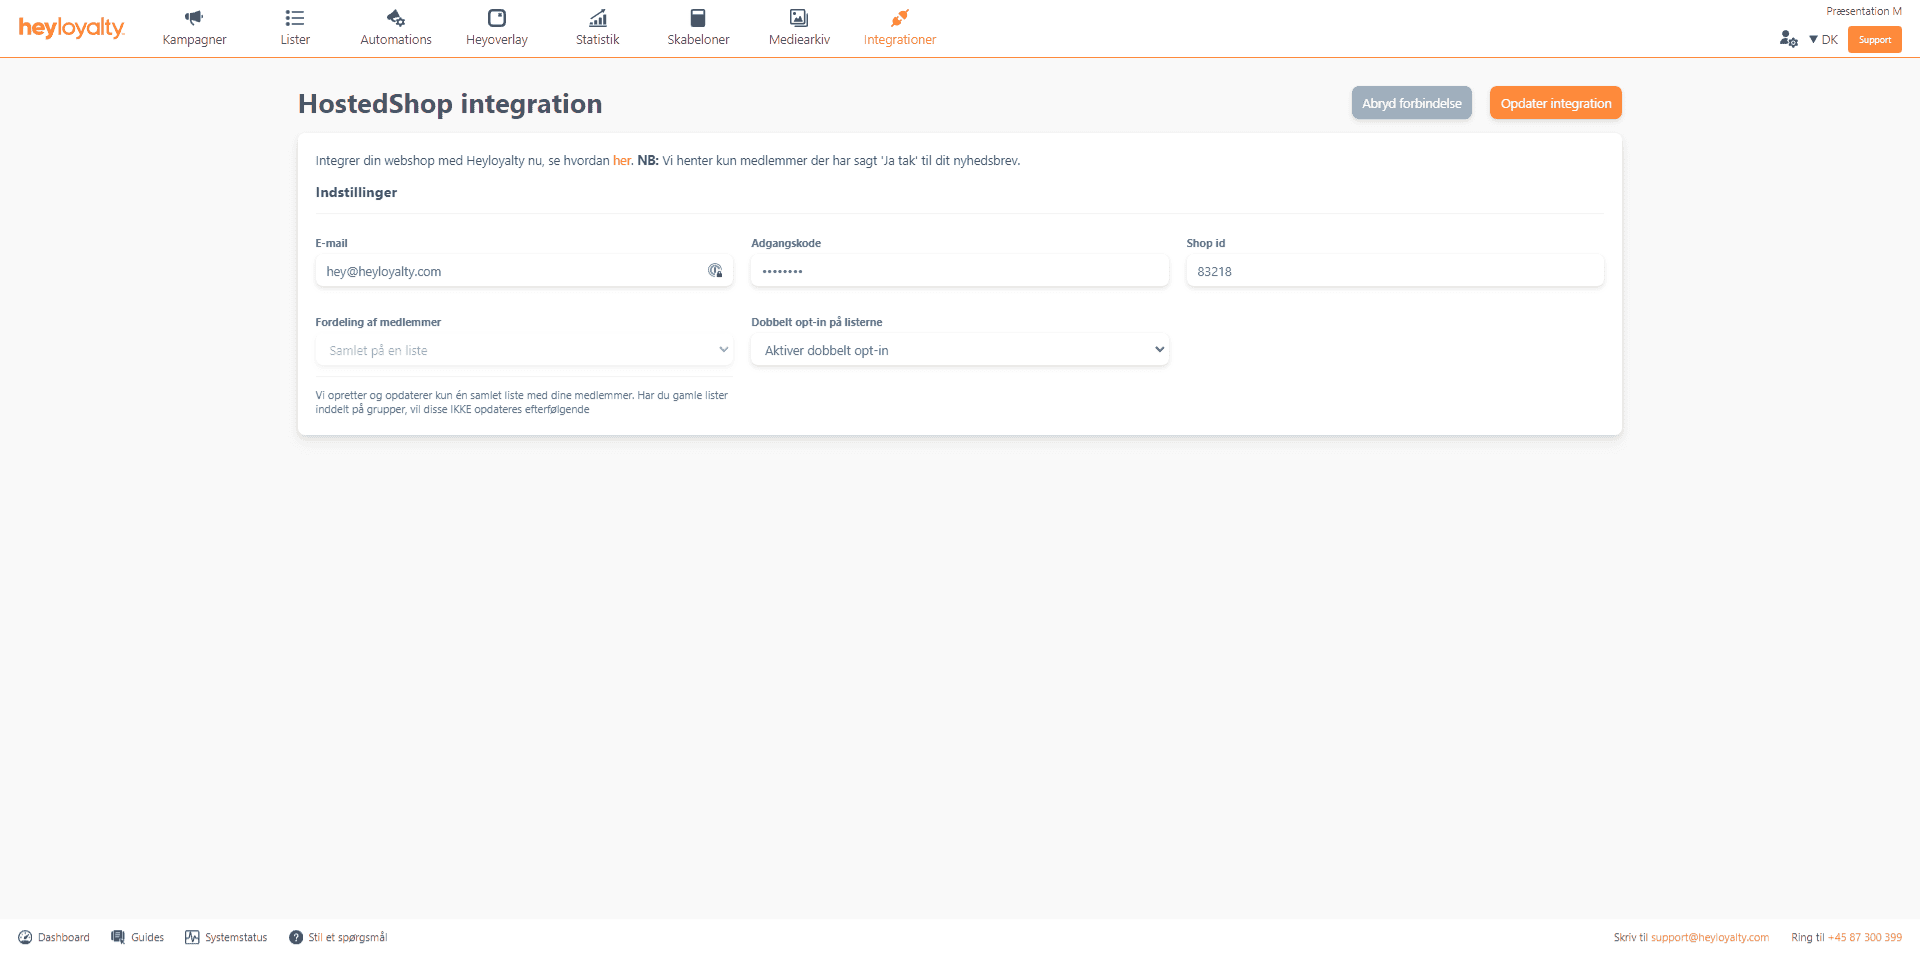The width and height of the screenshot is (1920, 955).
Task: Expand the DK language selector
Action: coord(1823,40)
